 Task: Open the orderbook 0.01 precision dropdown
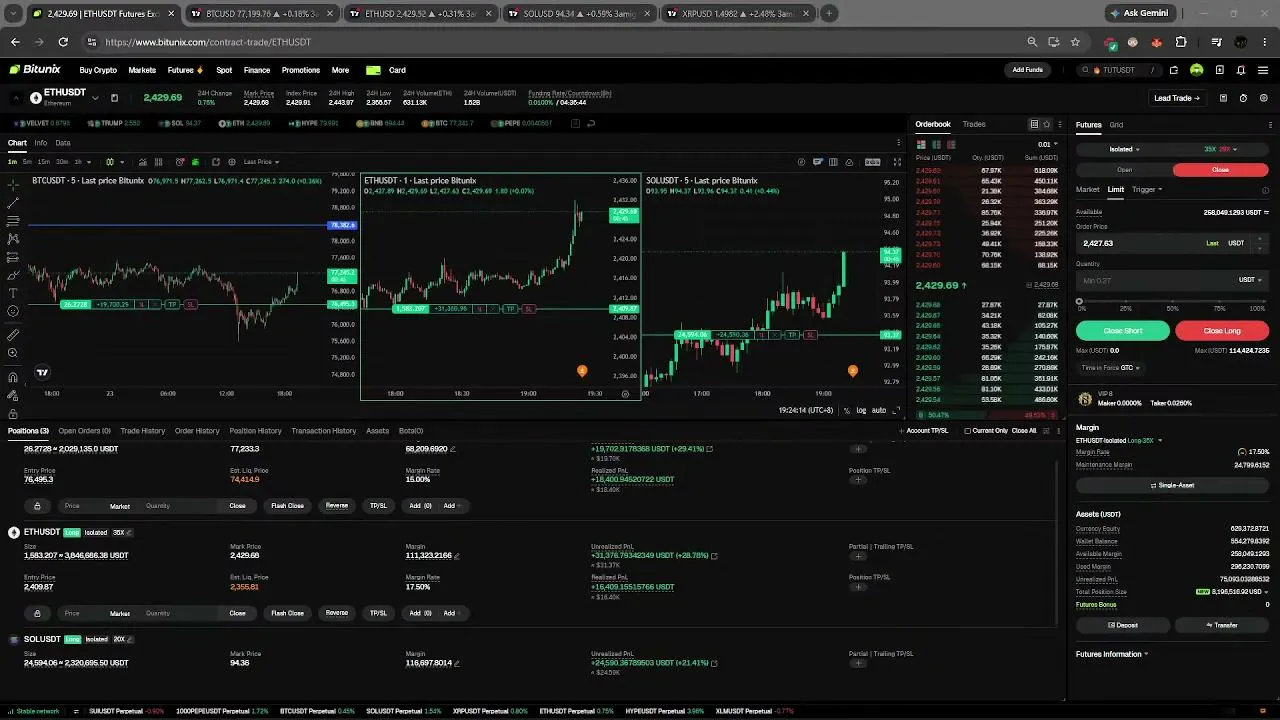tap(1047, 144)
